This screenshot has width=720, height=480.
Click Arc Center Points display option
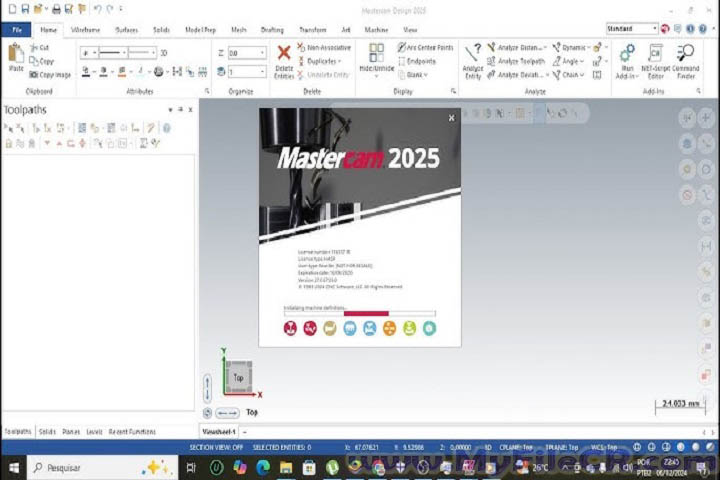click(x=426, y=47)
